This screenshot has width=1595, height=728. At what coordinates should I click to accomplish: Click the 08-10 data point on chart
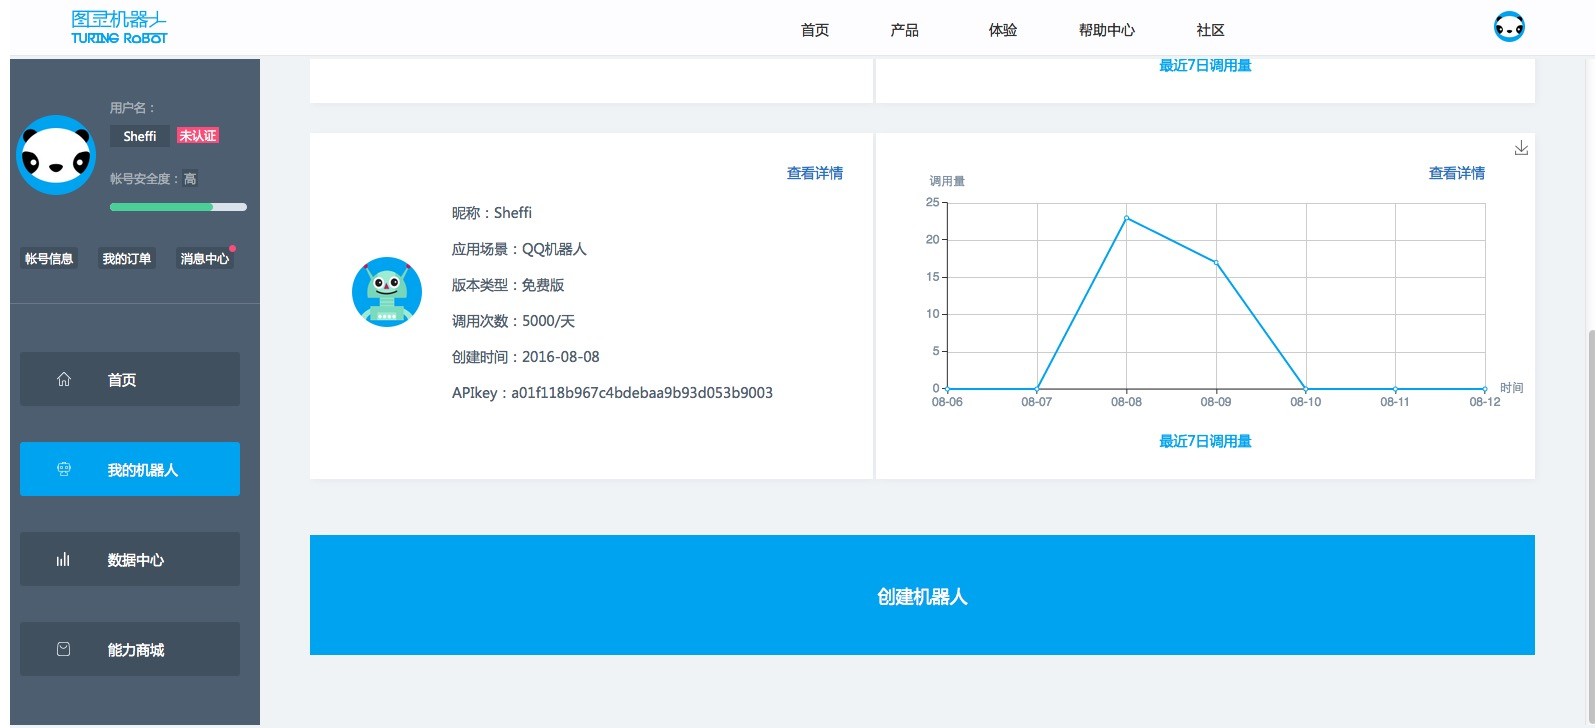1306,389
